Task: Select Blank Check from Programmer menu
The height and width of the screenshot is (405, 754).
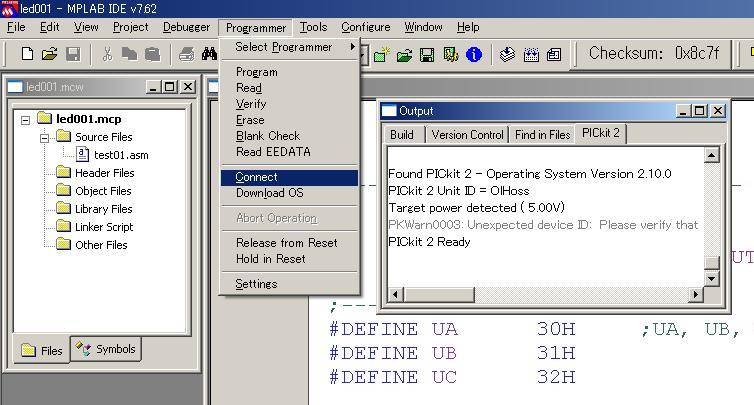Action: pos(267,135)
